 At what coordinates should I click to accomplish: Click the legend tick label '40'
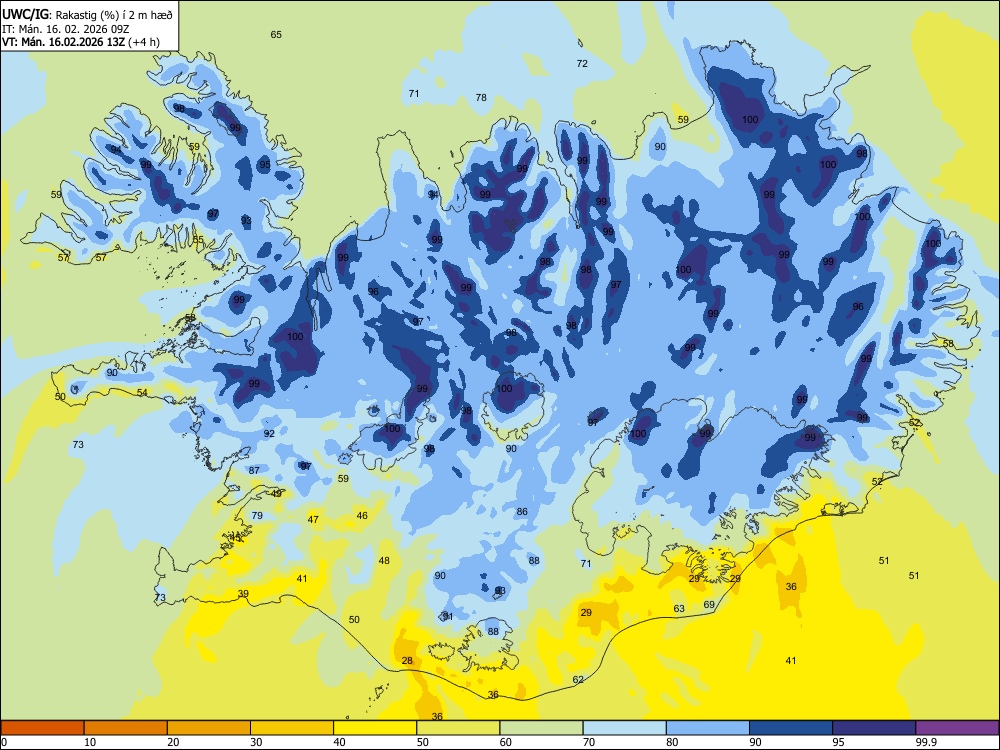[x=340, y=742]
